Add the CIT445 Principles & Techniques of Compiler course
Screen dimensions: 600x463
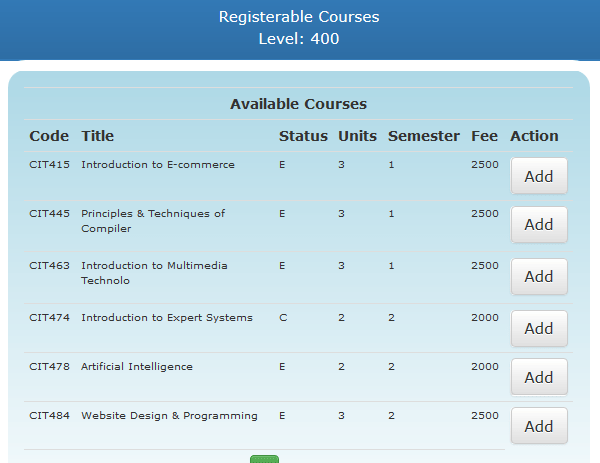coord(539,225)
